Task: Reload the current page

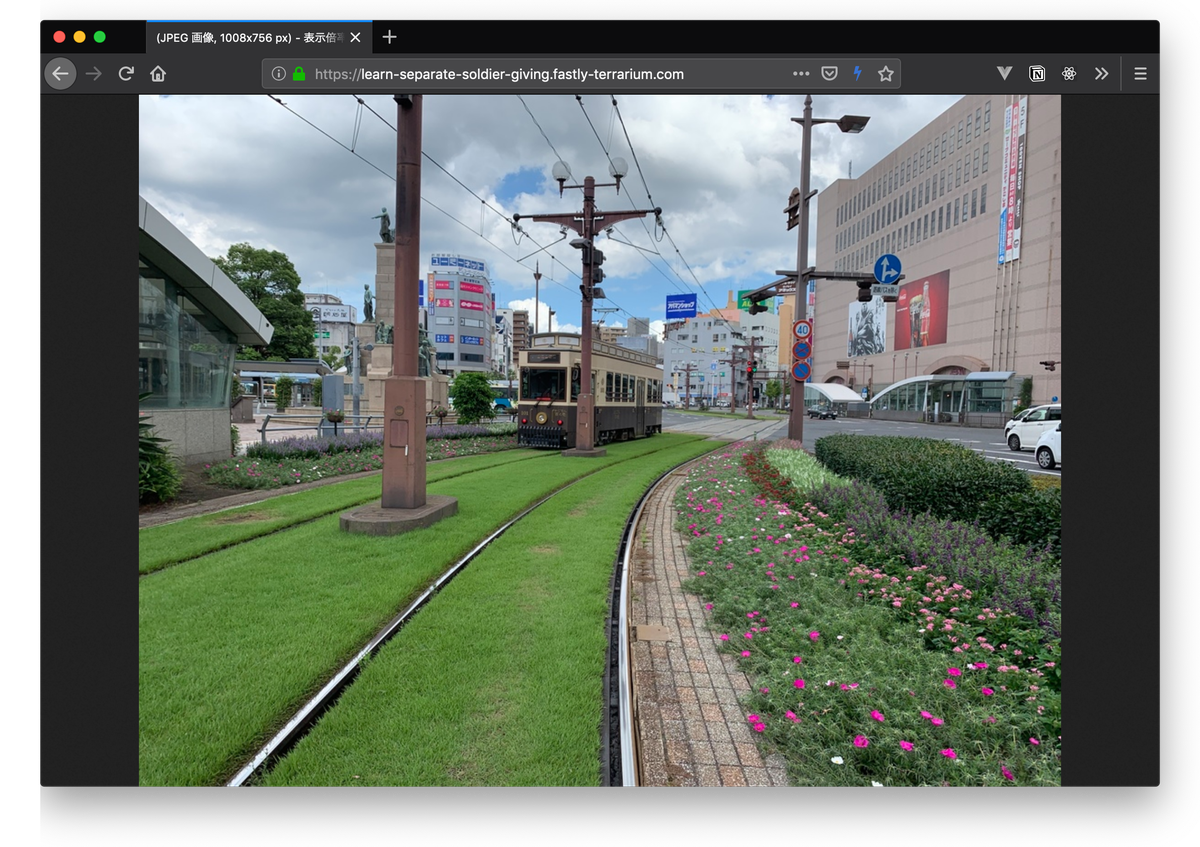Action: (126, 74)
